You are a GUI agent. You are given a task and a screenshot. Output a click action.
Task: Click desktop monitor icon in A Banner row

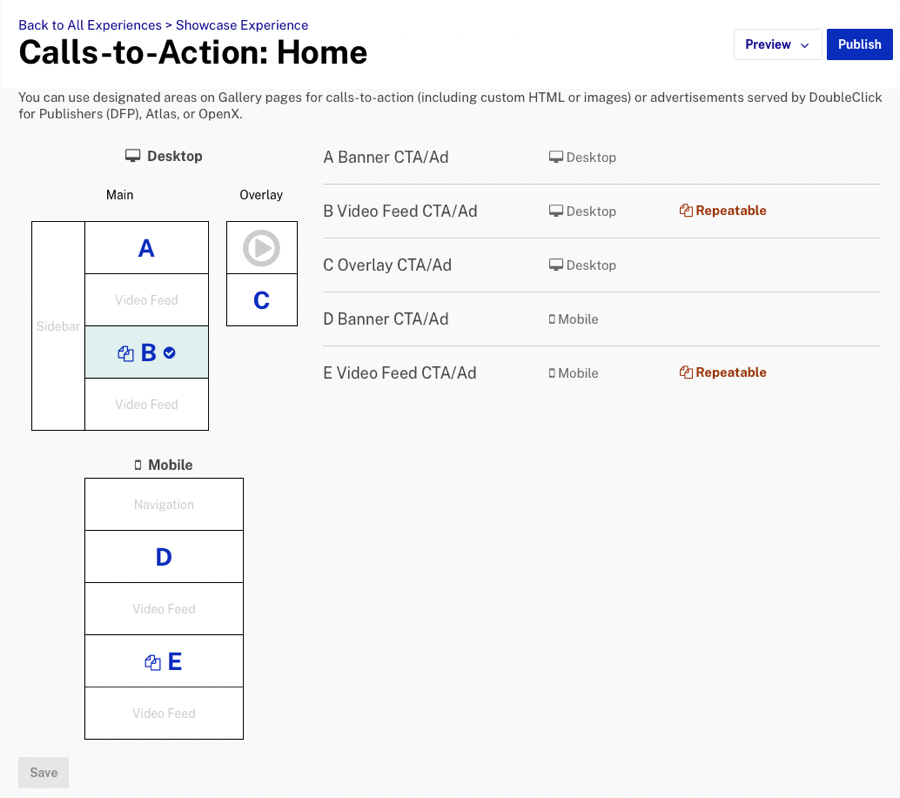coord(556,157)
